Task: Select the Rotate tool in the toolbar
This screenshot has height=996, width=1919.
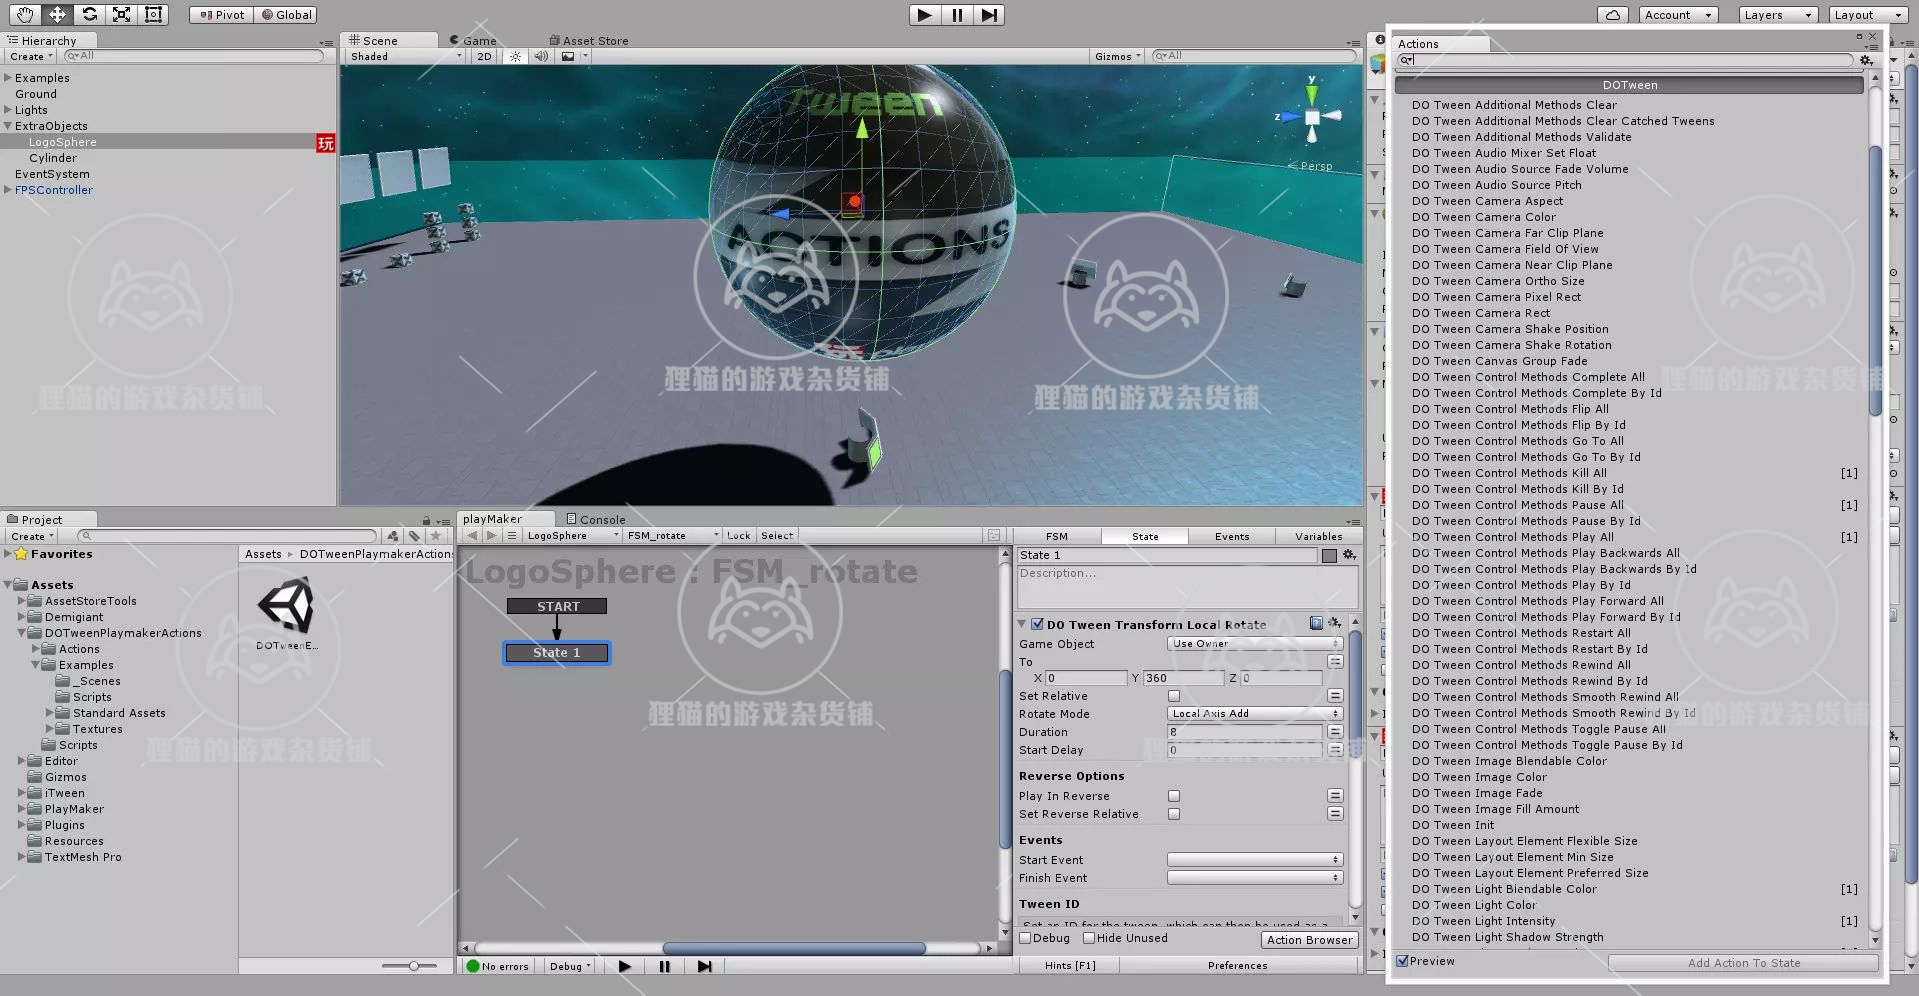Action: coord(89,14)
